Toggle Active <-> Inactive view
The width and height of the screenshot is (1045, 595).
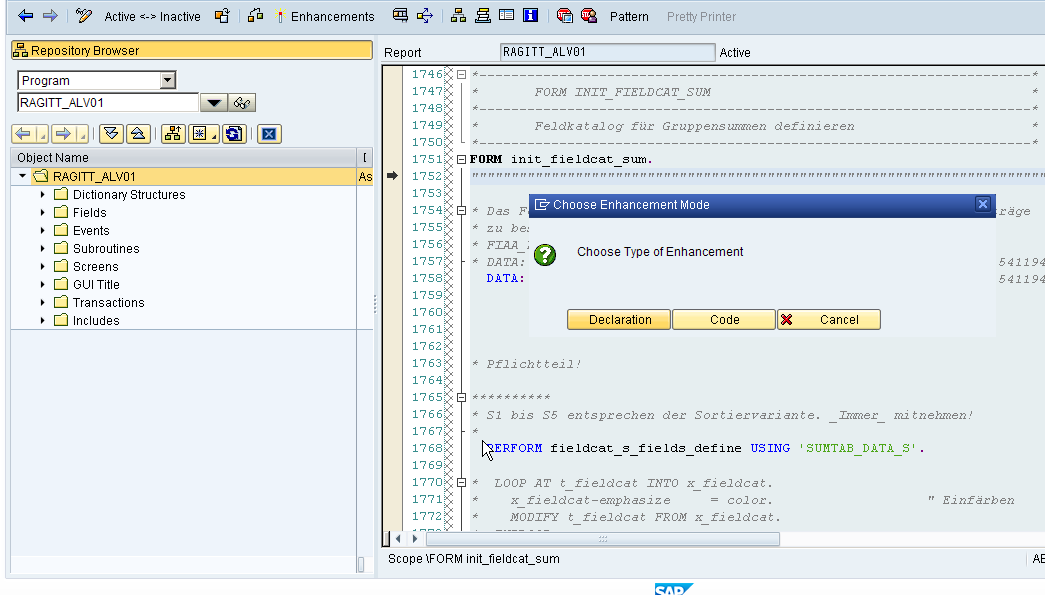click(x=152, y=16)
